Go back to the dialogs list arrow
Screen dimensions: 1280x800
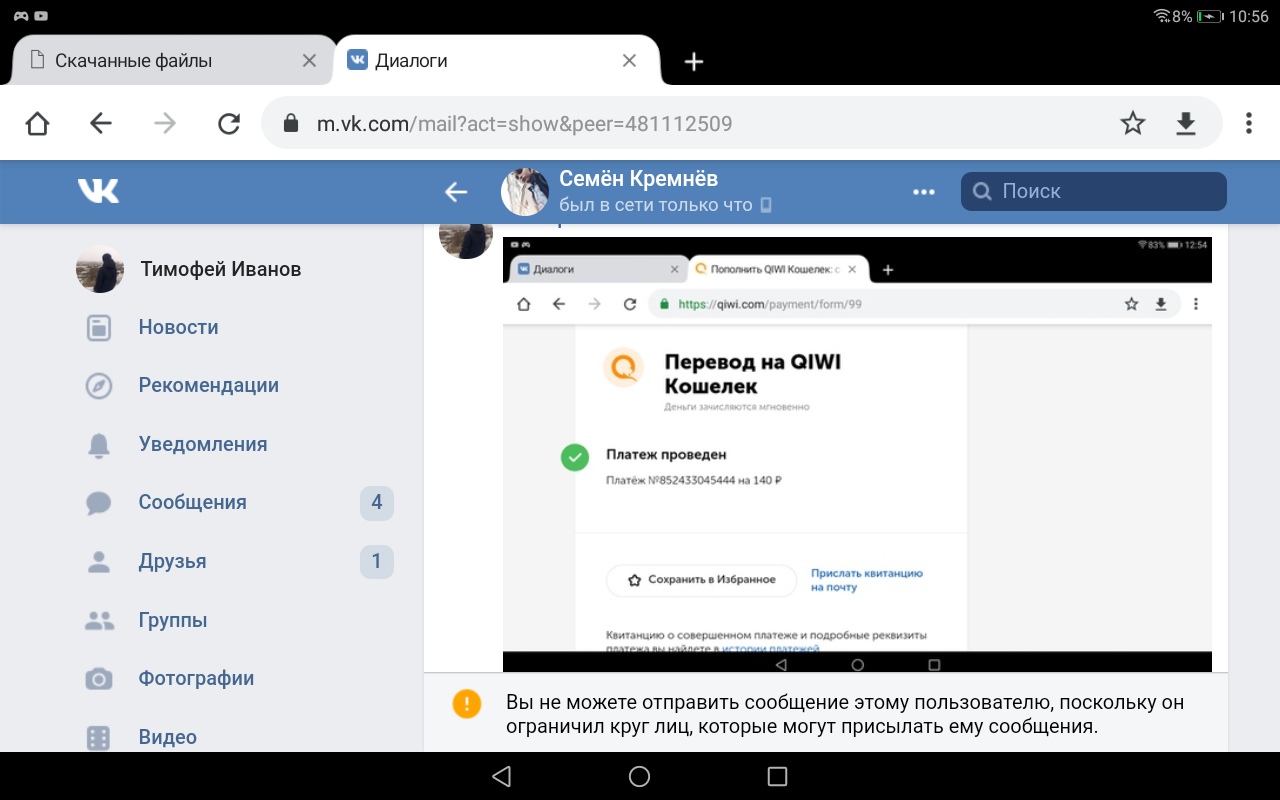[456, 192]
